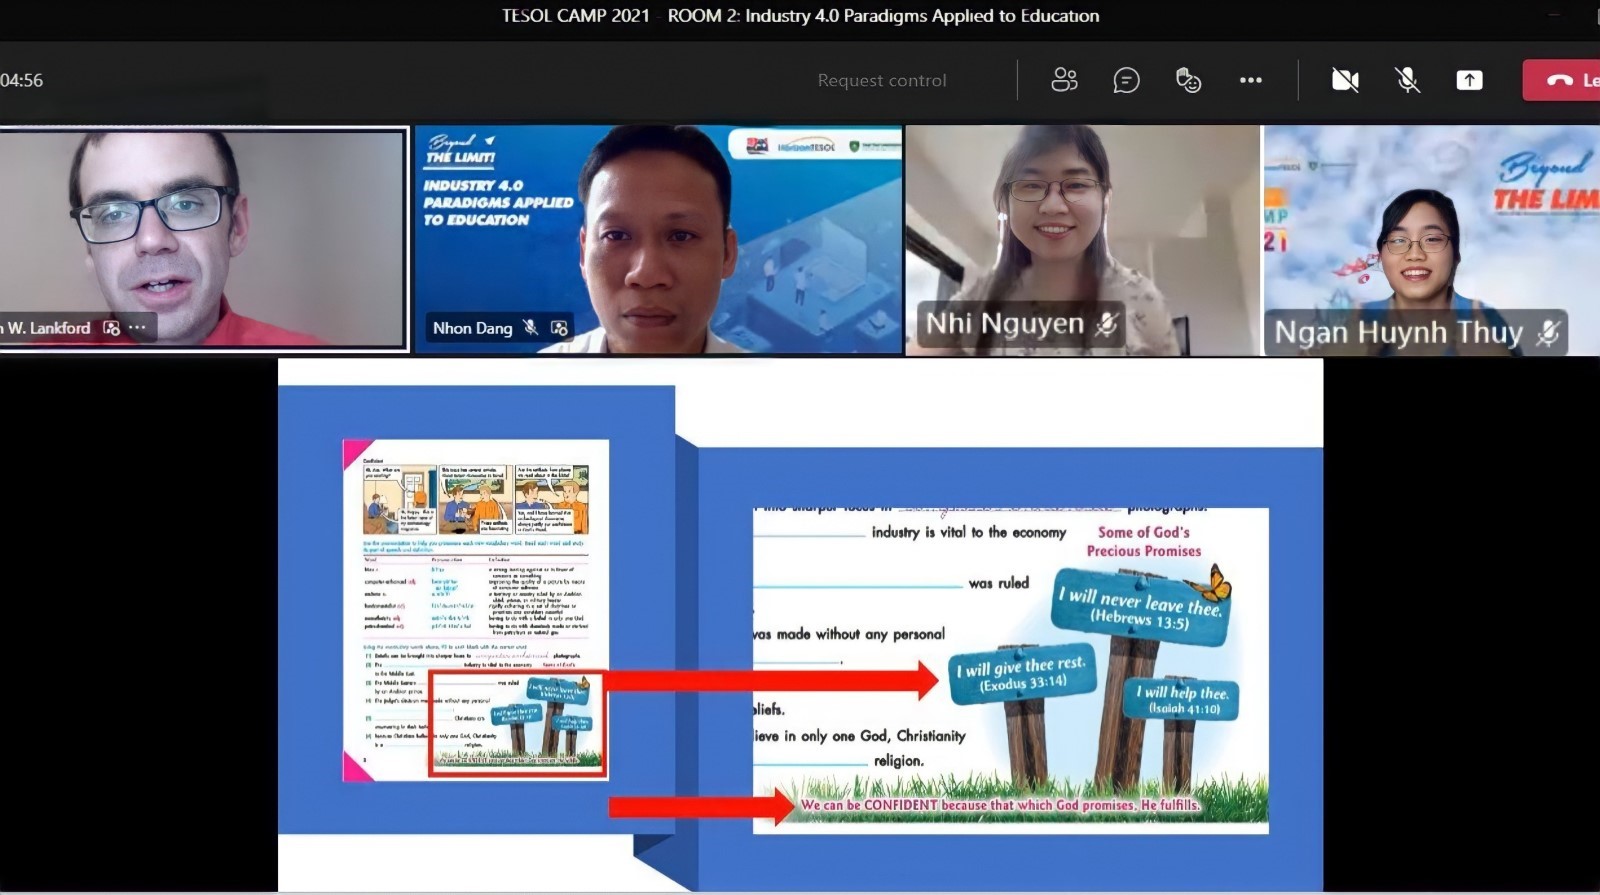
Task: Toggle the camera on or off
Action: tap(1345, 80)
